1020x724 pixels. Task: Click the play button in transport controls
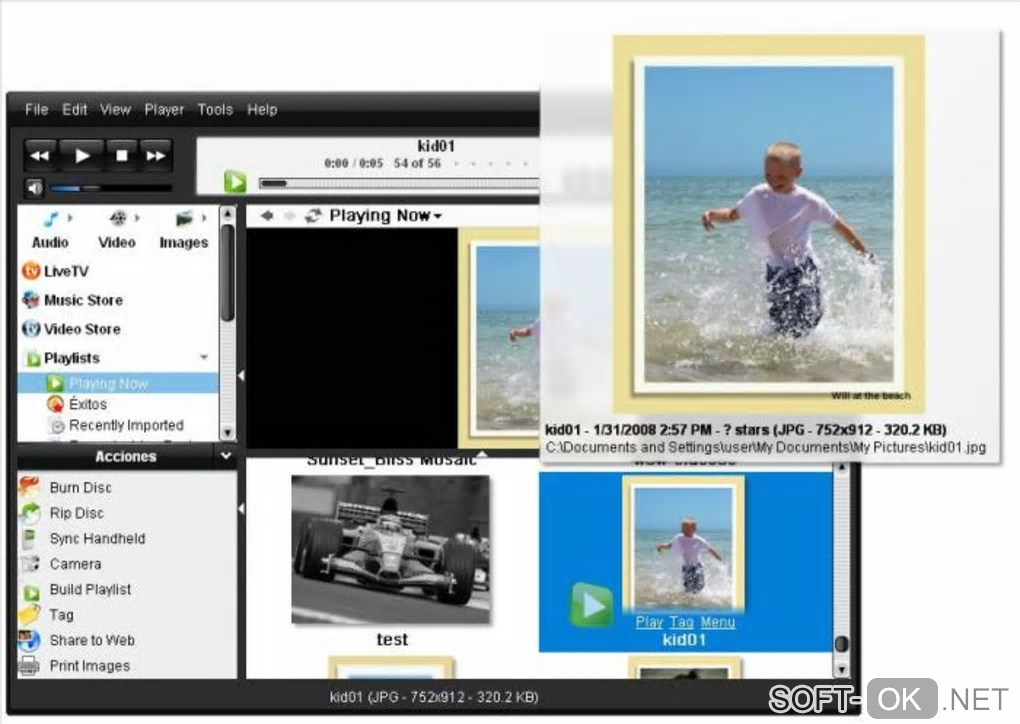(81, 155)
